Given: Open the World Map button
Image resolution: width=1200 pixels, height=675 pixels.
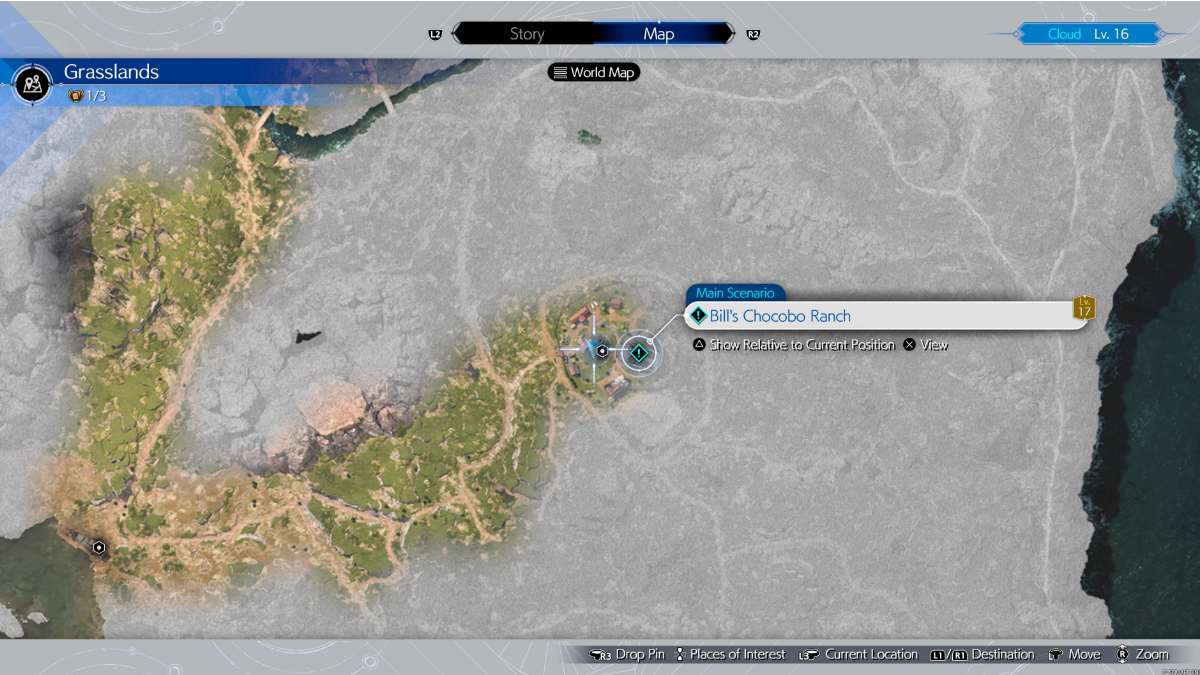Looking at the screenshot, I should pyautogui.click(x=593, y=72).
